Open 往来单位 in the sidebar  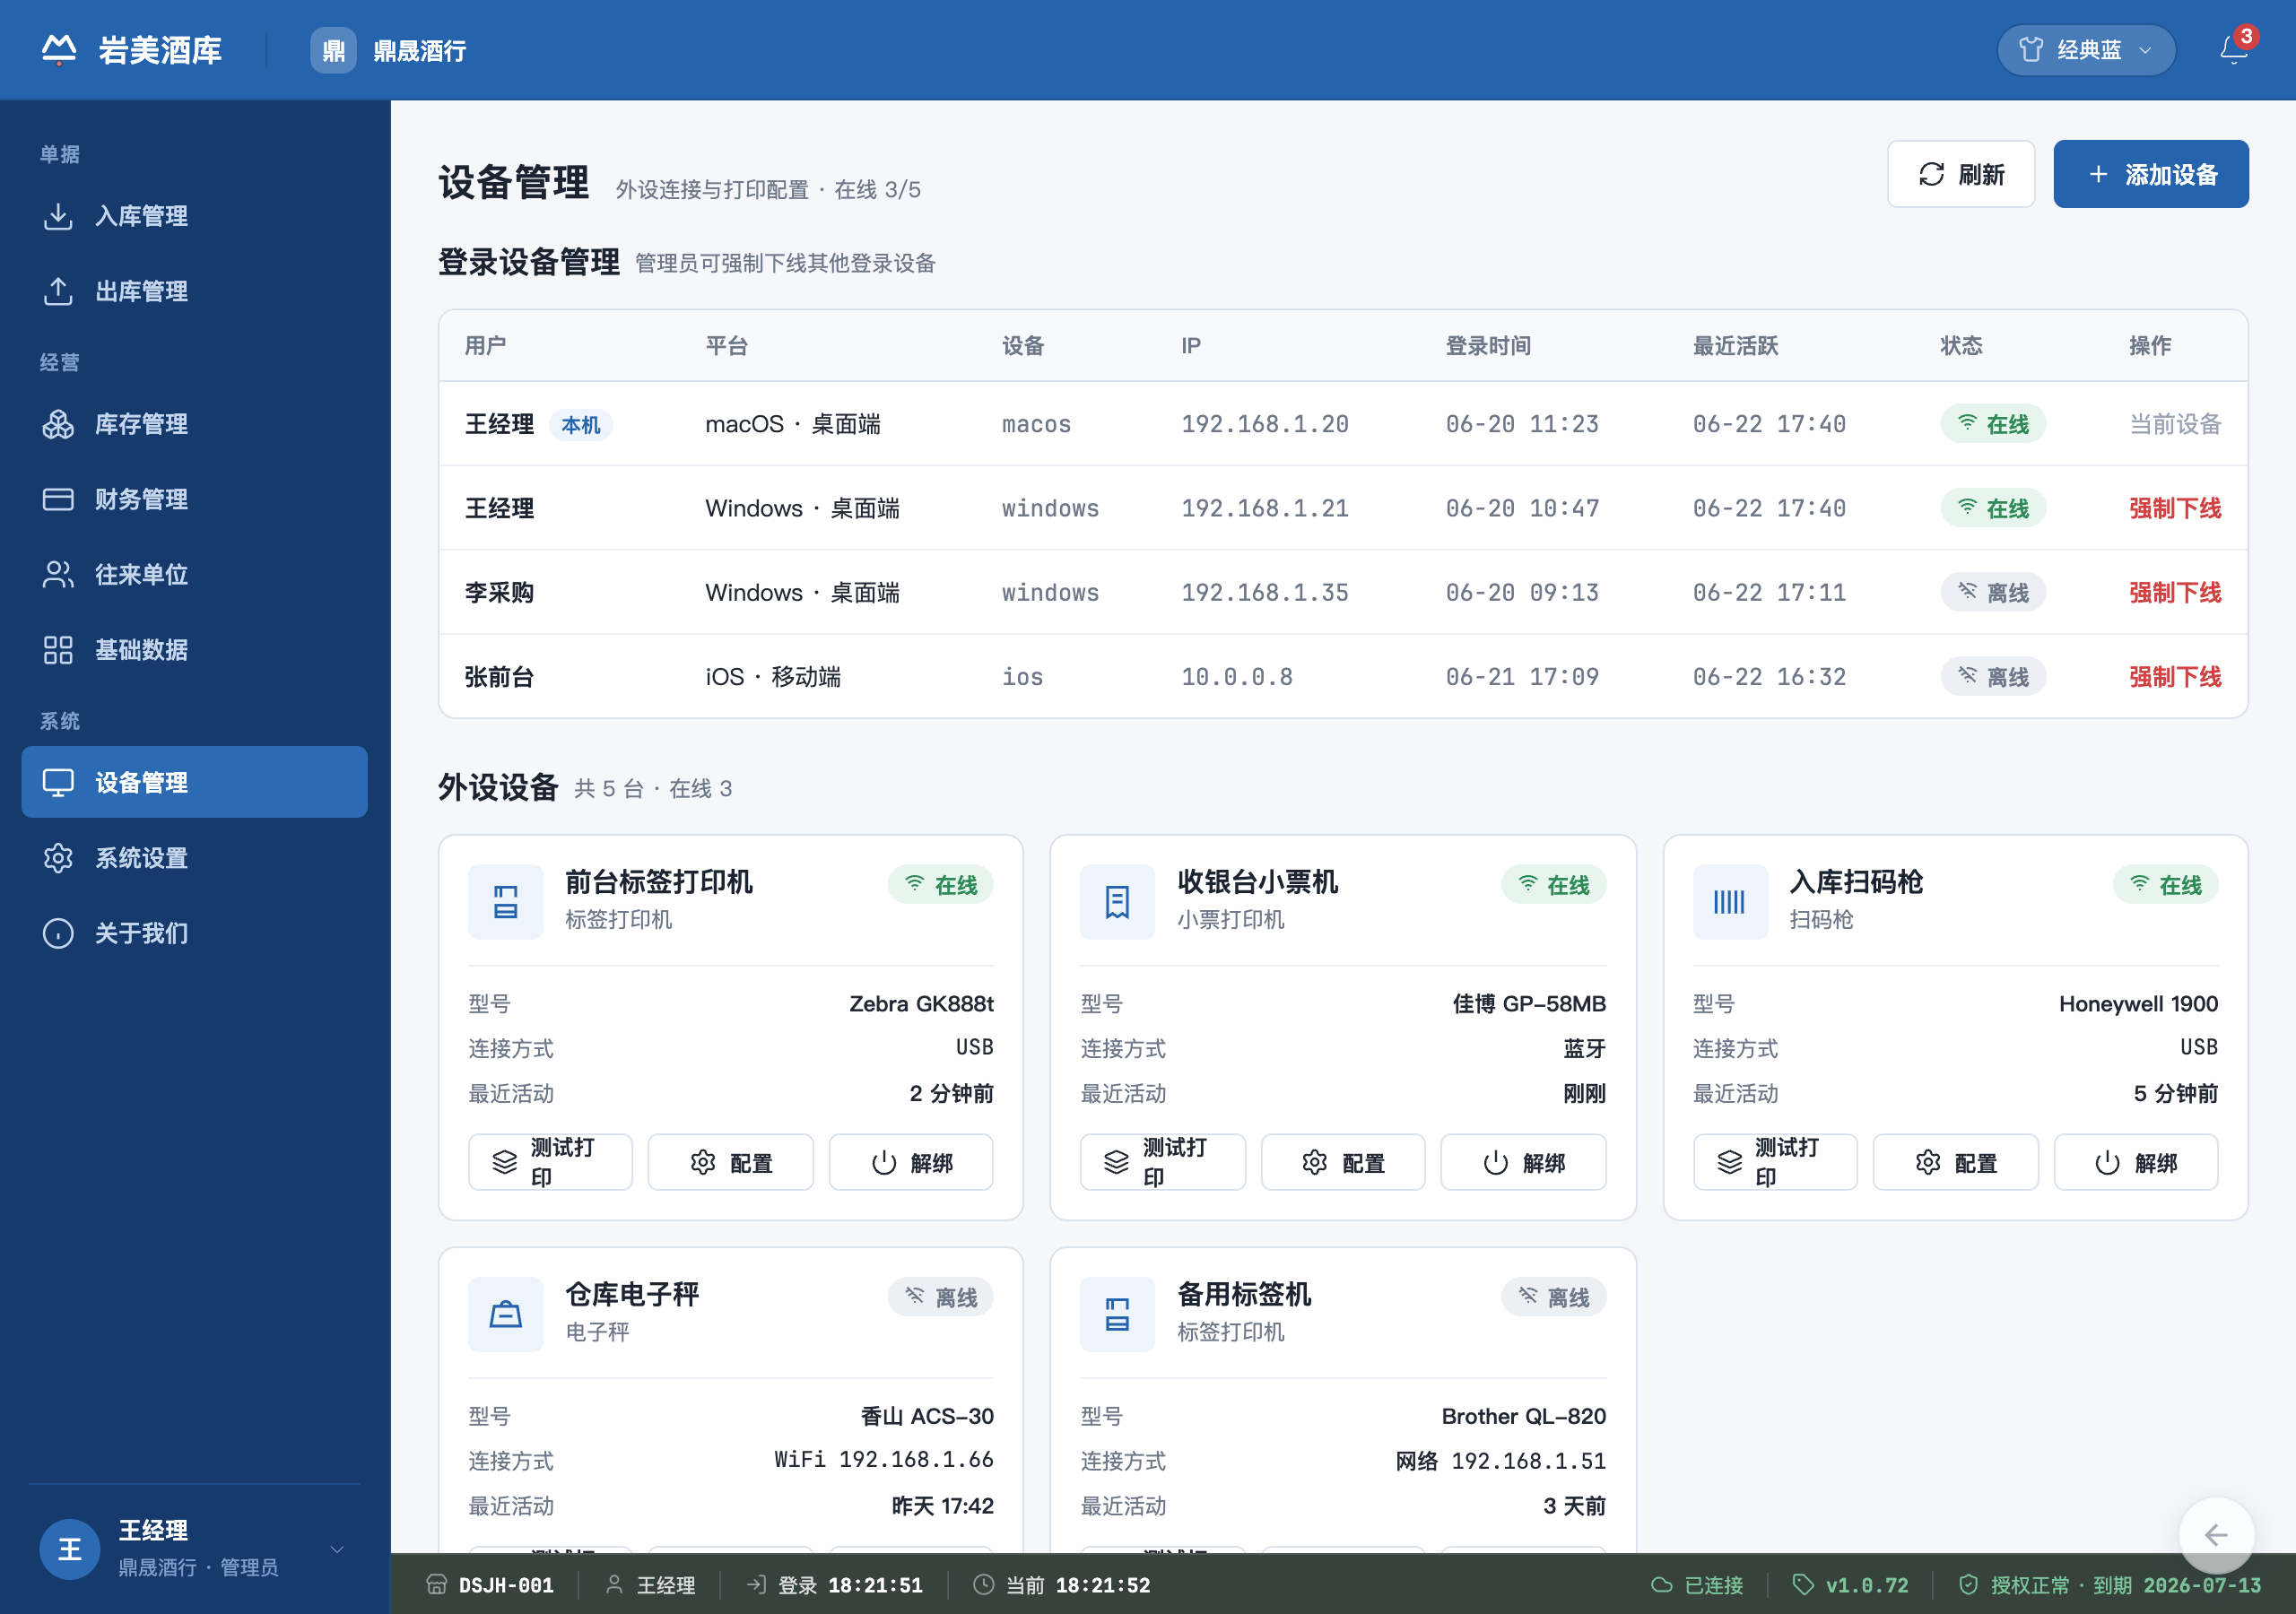(x=194, y=574)
